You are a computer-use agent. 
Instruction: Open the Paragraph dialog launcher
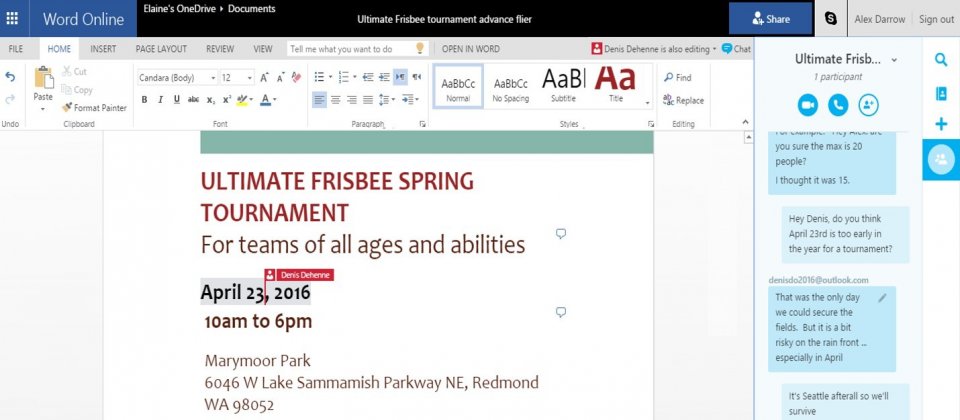422,124
